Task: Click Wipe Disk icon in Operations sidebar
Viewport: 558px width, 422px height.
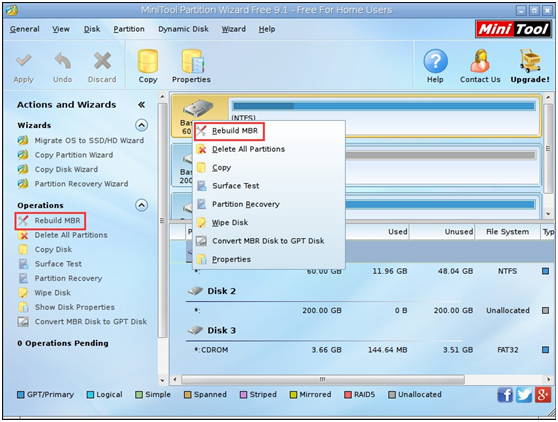Action: tap(23, 293)
